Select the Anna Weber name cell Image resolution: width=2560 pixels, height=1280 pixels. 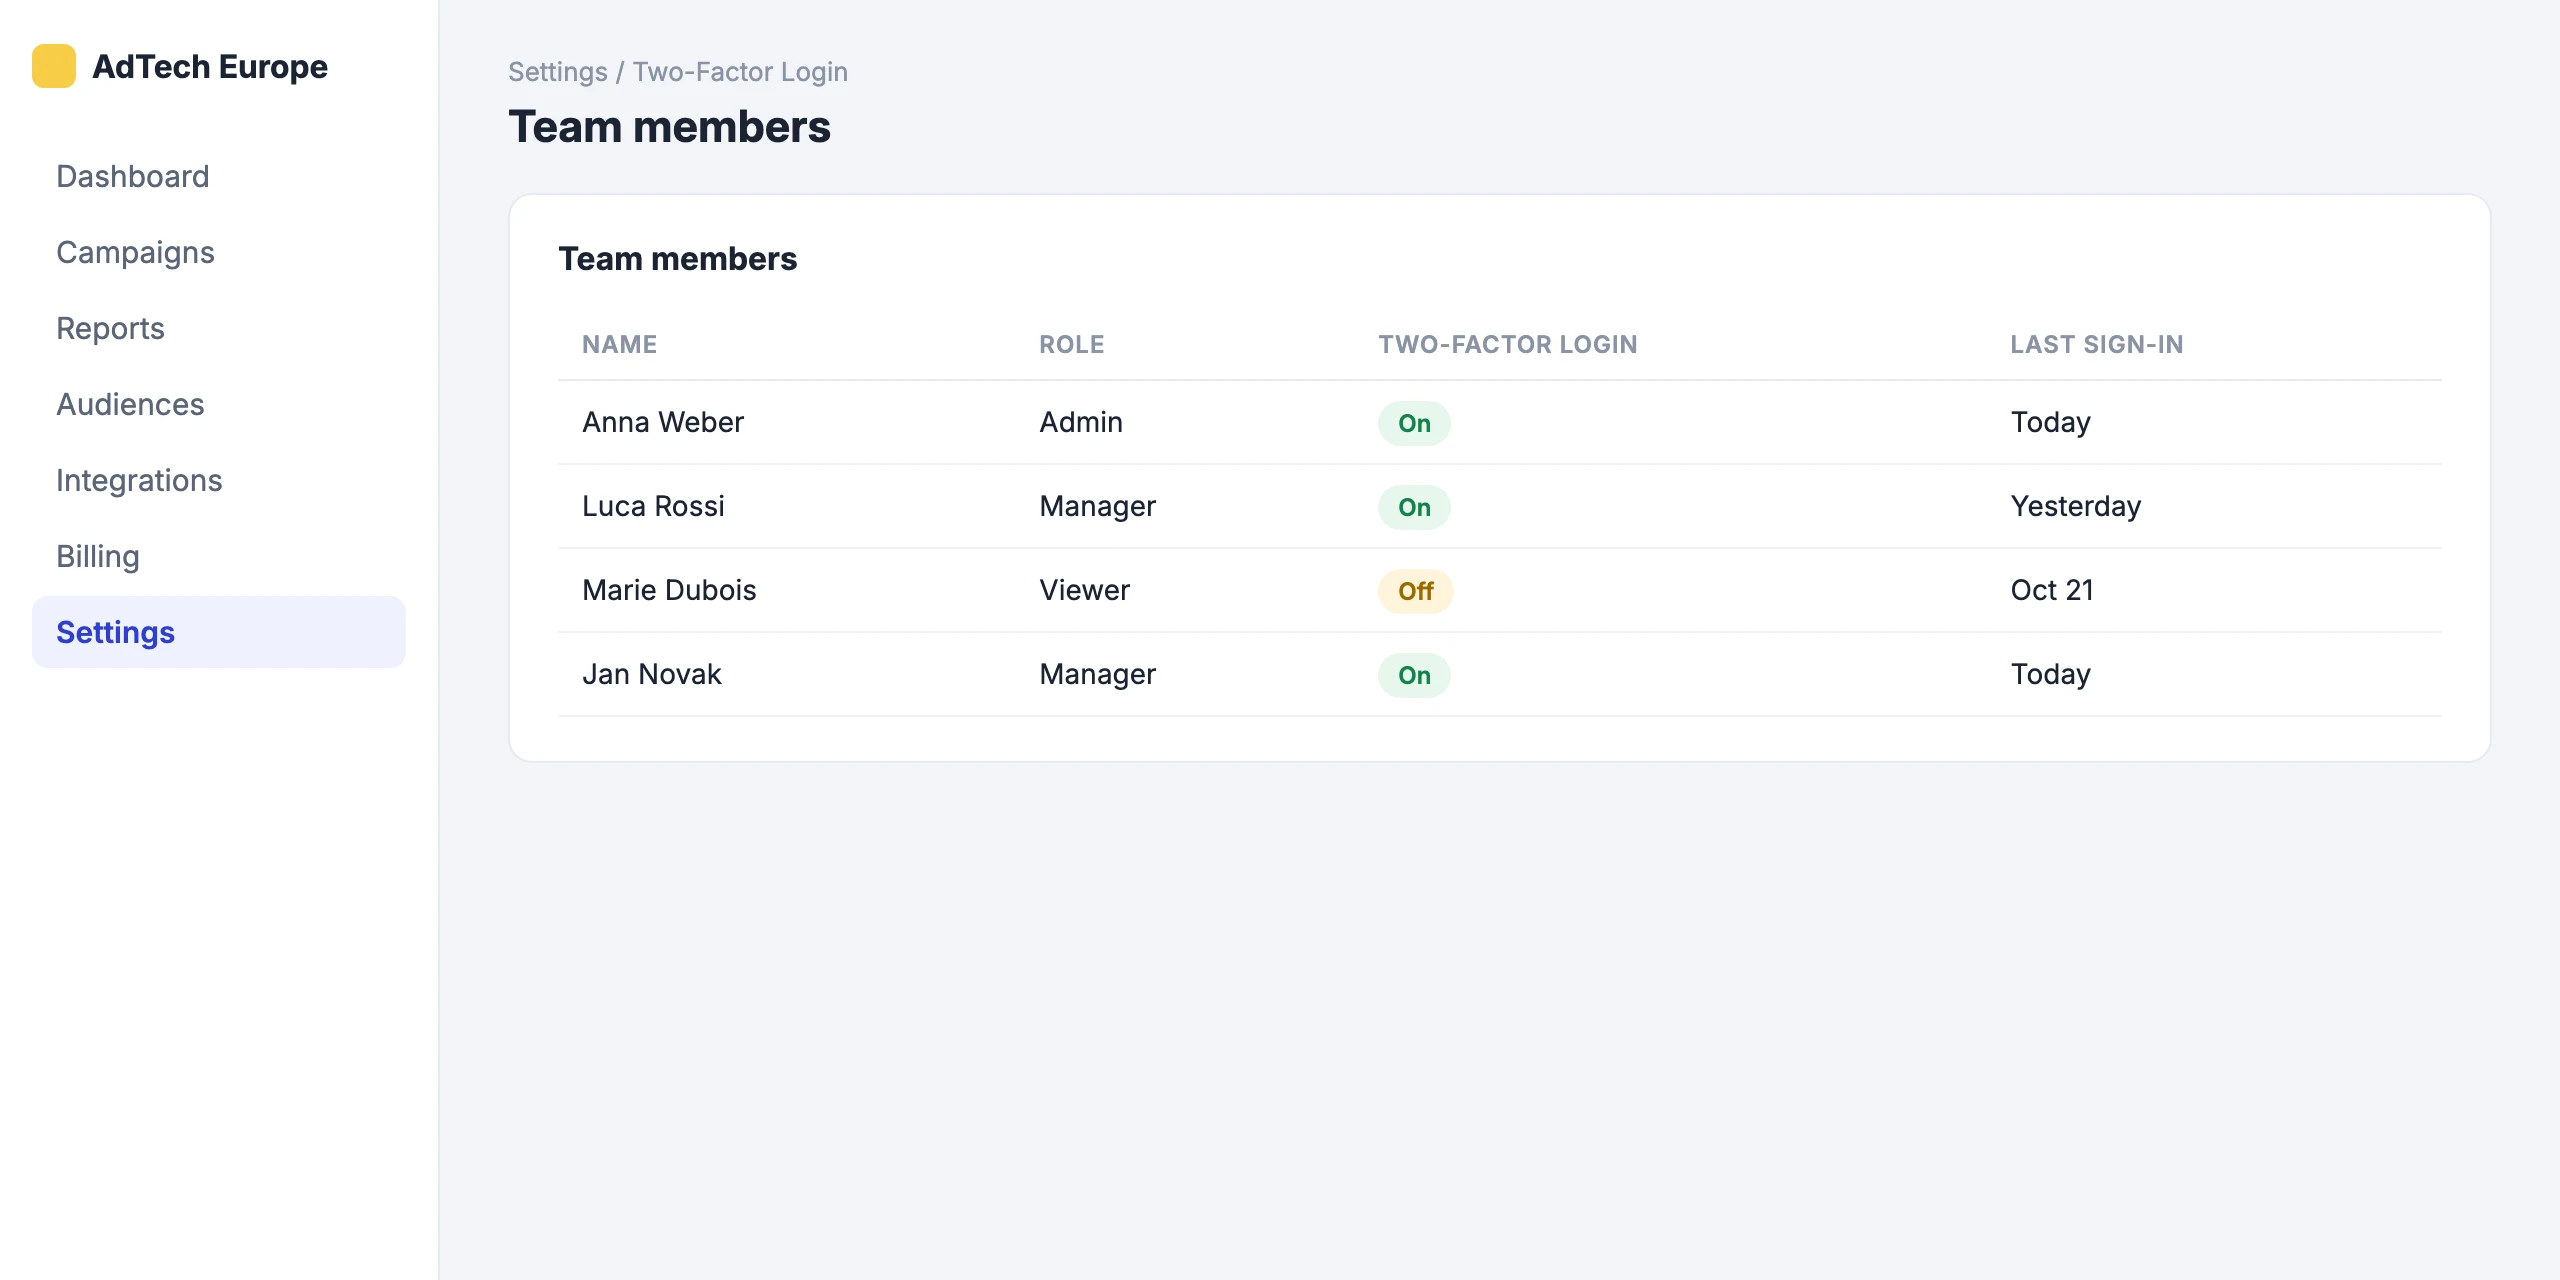(663, 422)
